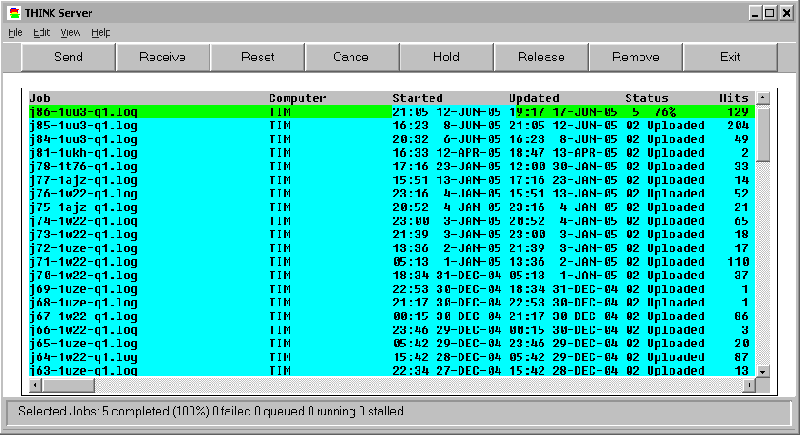This screenshot has height=435, width=800.
Task: Click Uploaded status in j78 row
Action: 676,166
